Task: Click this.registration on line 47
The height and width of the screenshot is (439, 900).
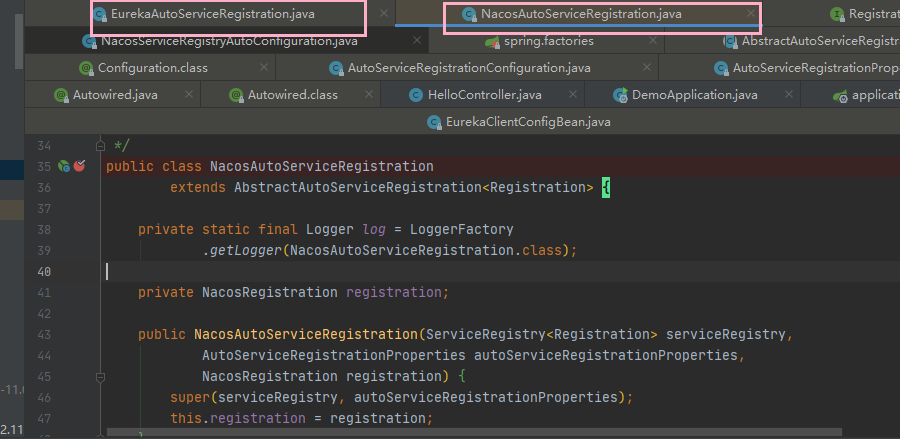Action: coord(238,418)
